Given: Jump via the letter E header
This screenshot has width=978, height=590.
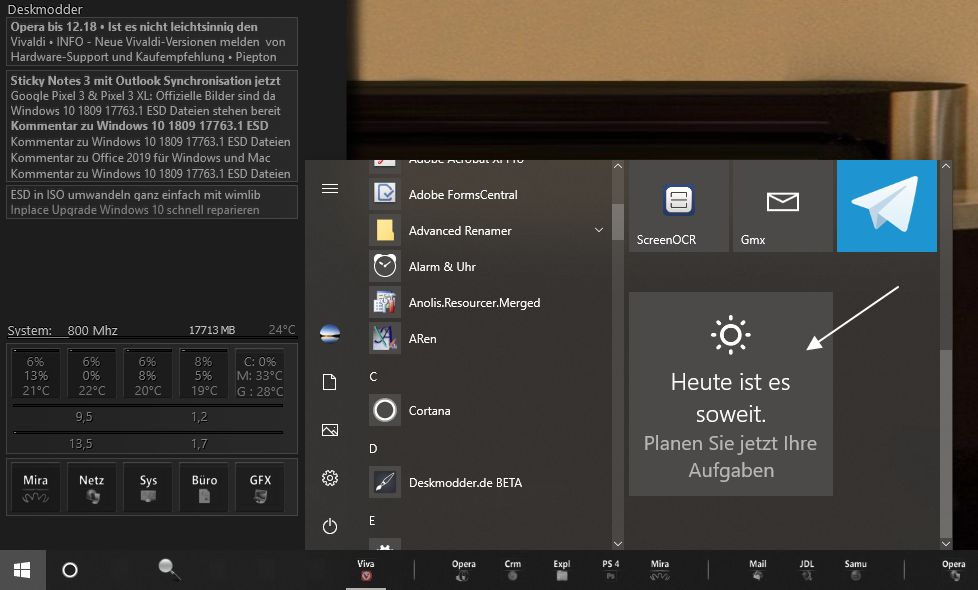Looking at the screenshot, I should pyautogui.click(x=372, y=521).
